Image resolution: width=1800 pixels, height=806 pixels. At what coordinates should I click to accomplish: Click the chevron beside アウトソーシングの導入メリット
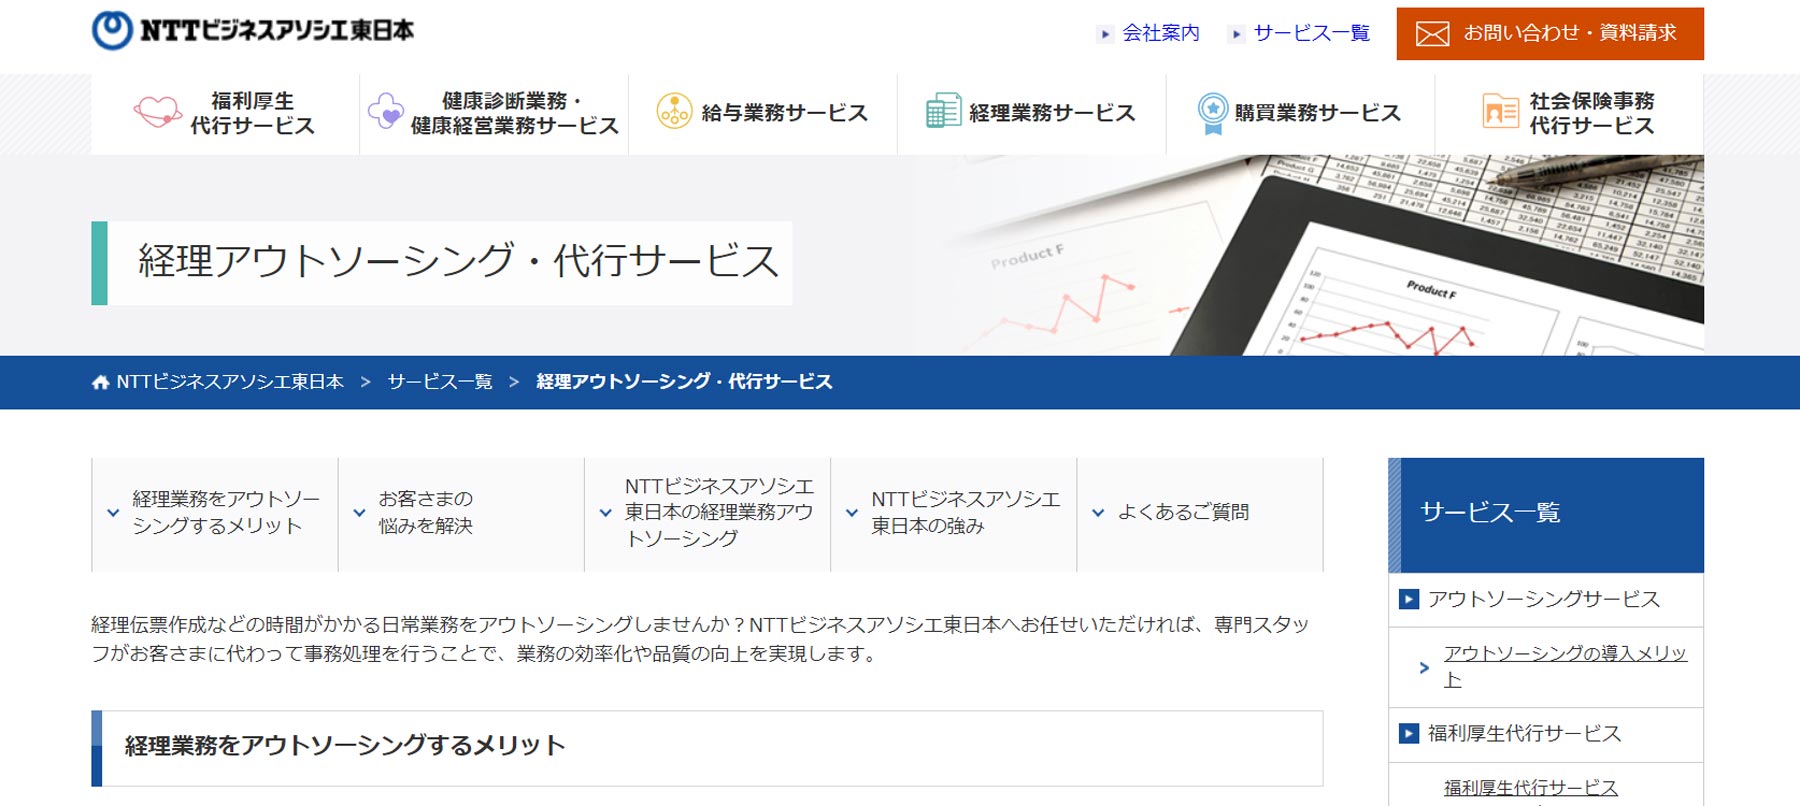pos(1424,667)
